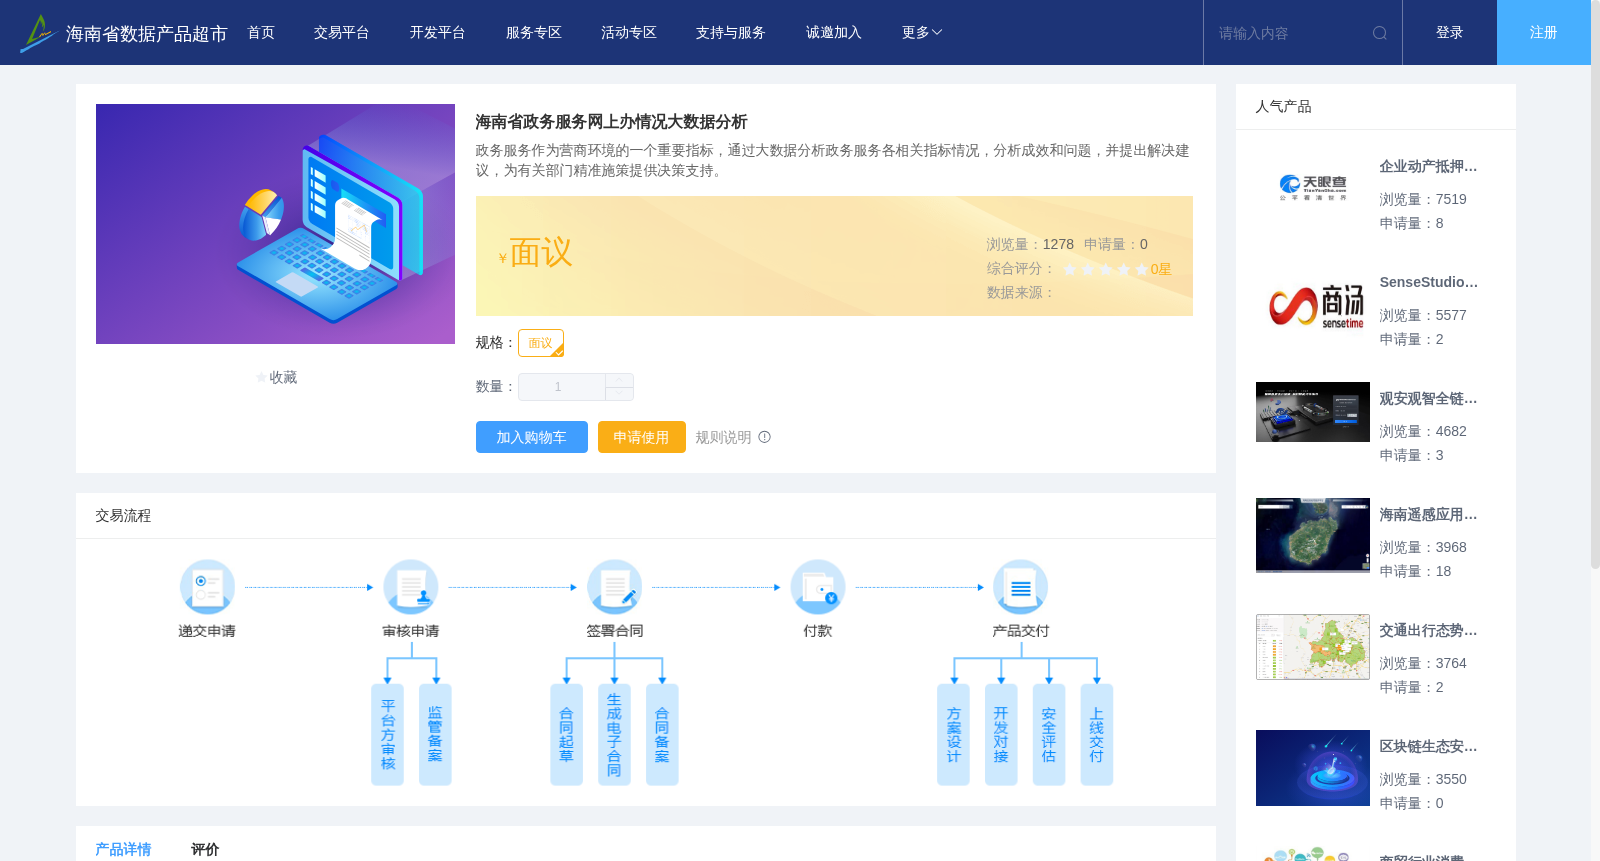This screenshot has width=1600, height=861.
Task: Switch to the 评价 tab
Action: pos(205,849)
